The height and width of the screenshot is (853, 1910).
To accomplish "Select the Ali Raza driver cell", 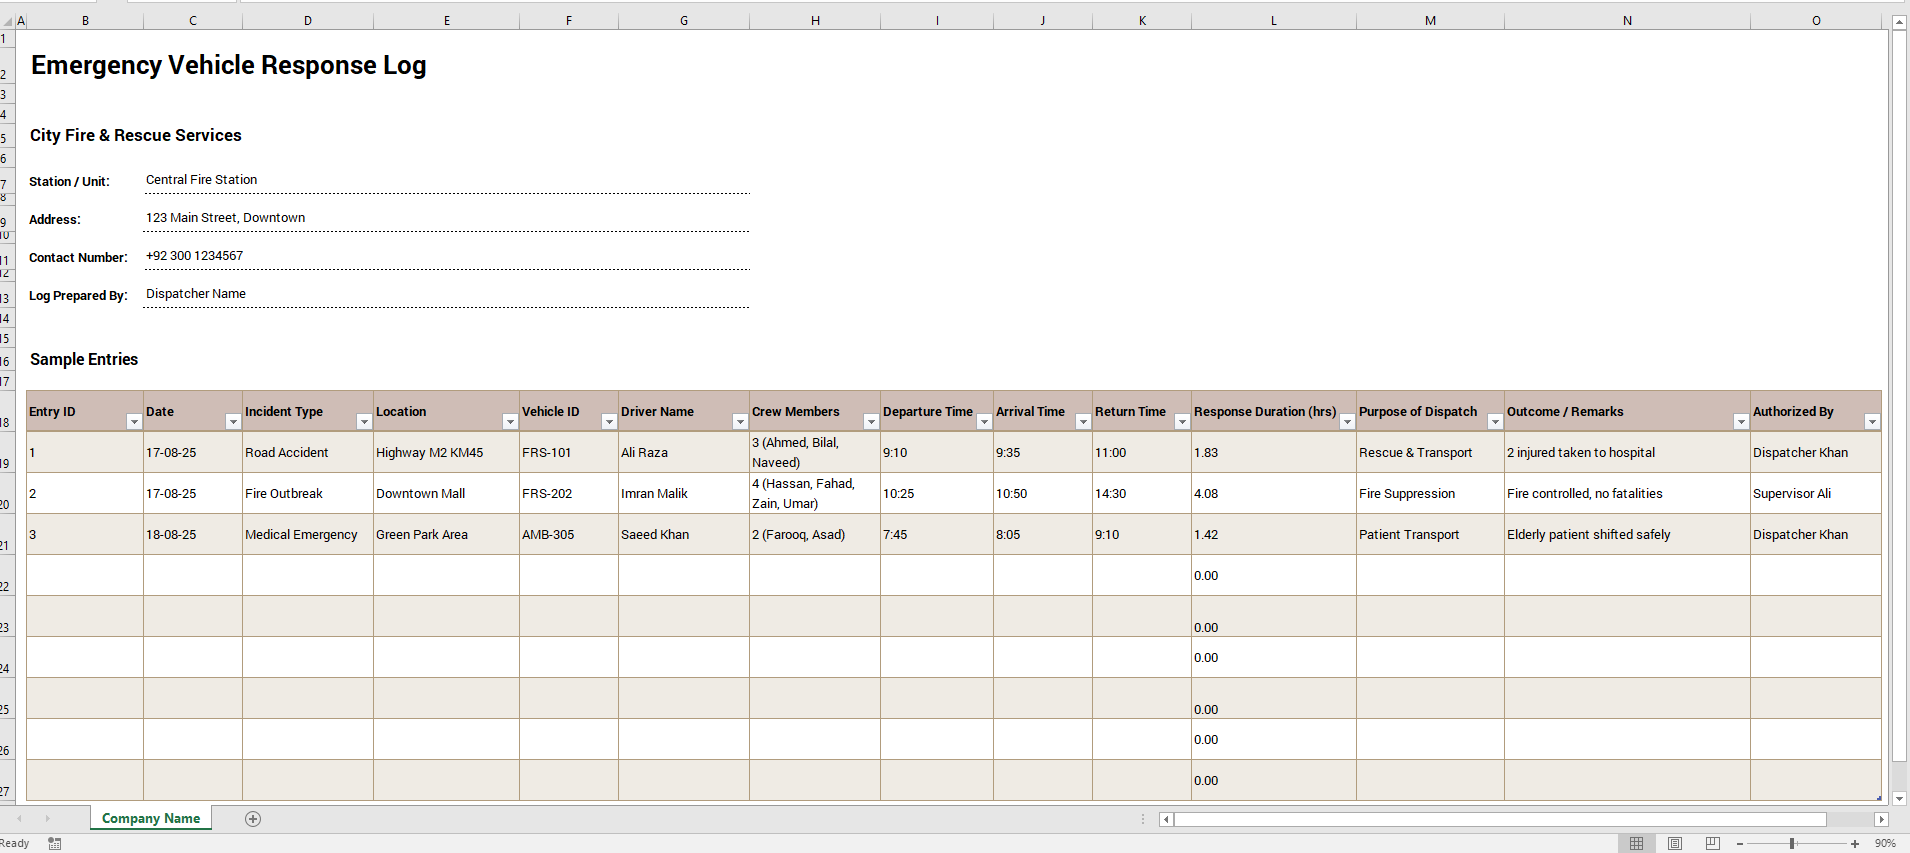I will click(x=684, y=453).
